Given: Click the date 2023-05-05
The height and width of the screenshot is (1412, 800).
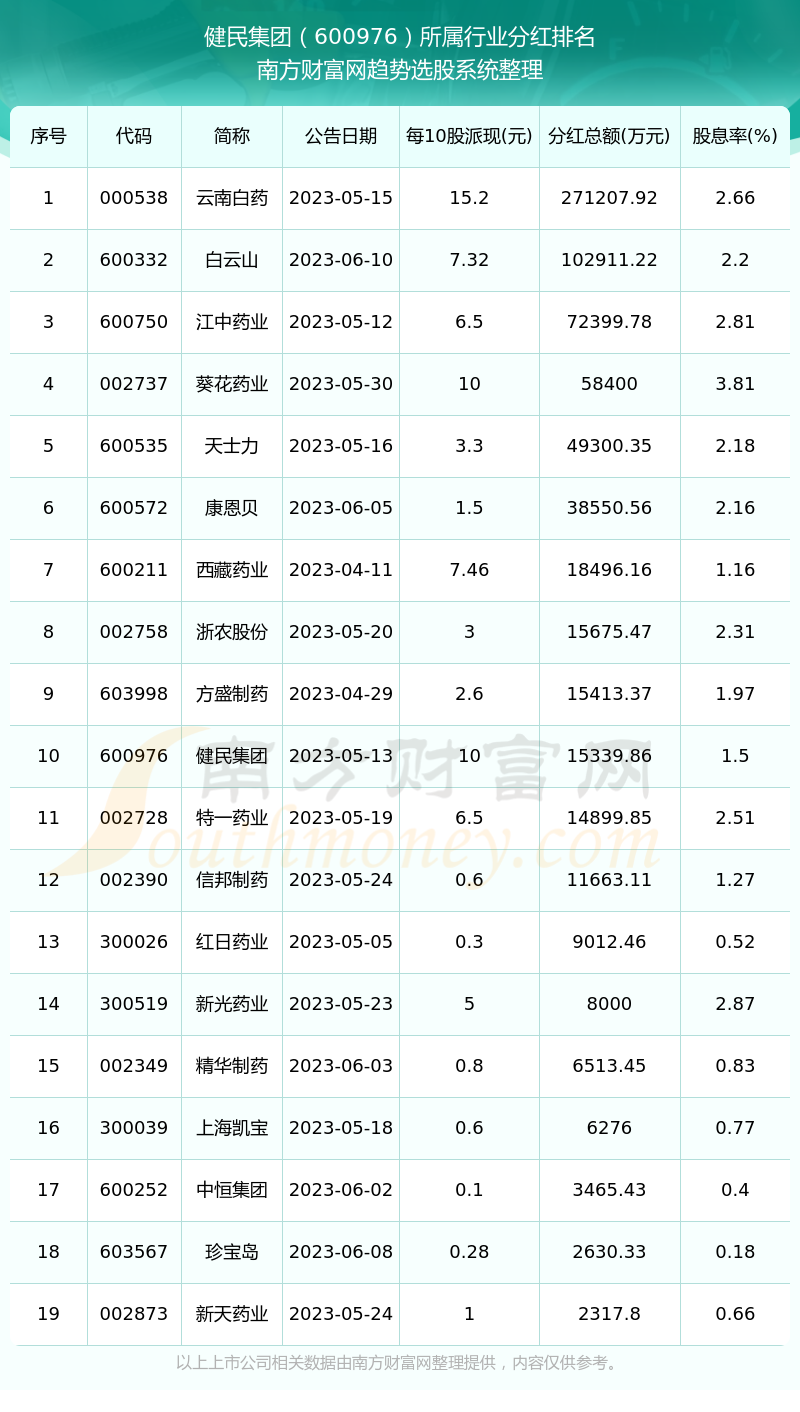Looking at the screenshot, I should [341, 942].
